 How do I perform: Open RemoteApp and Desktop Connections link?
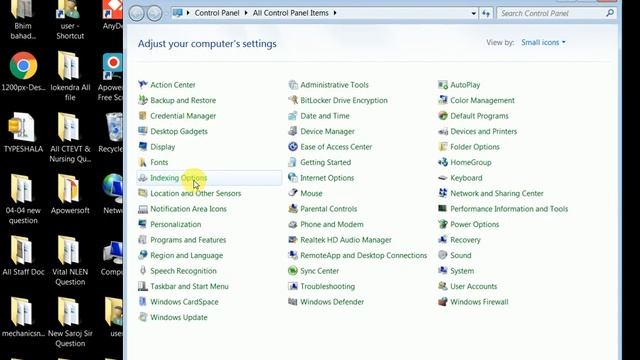363,255
